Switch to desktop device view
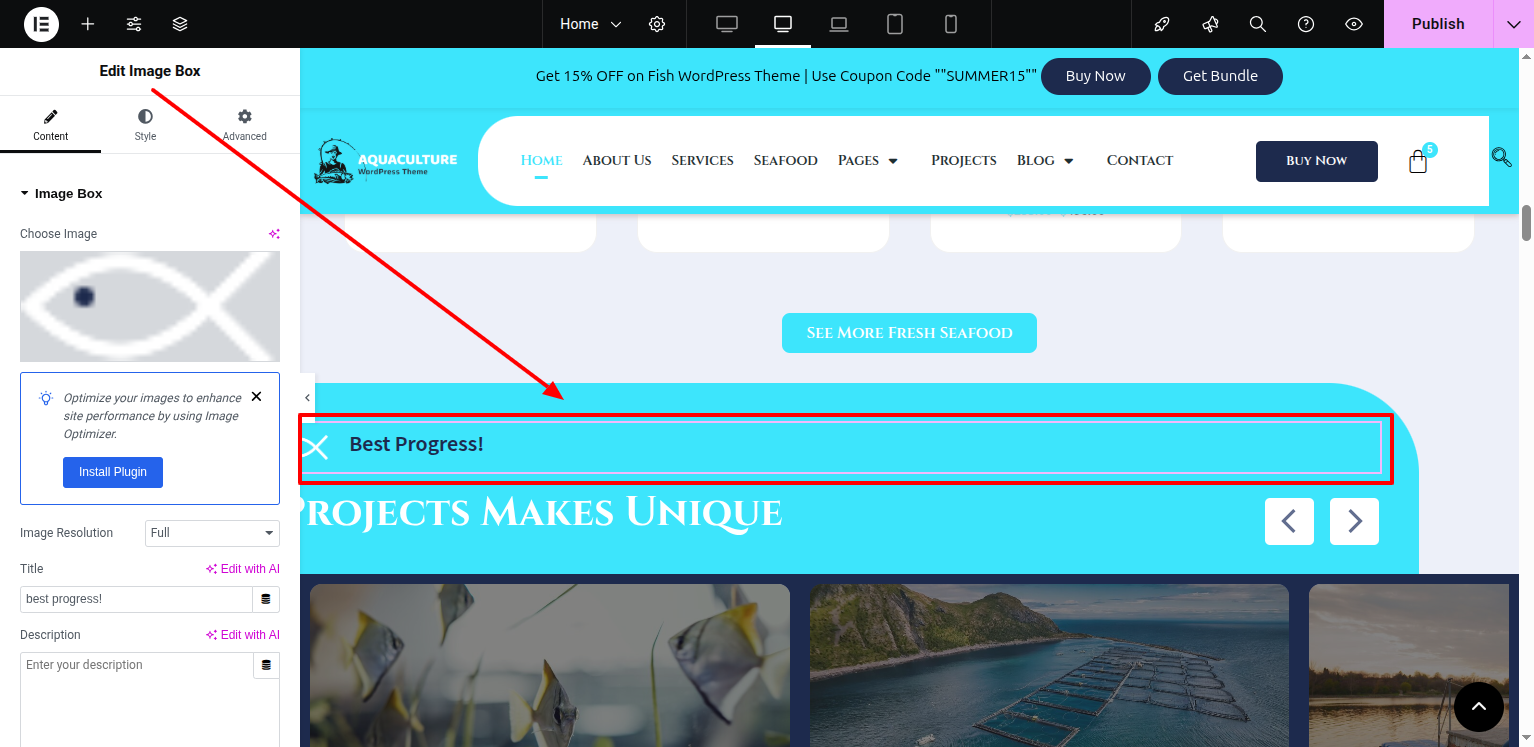 727,24
